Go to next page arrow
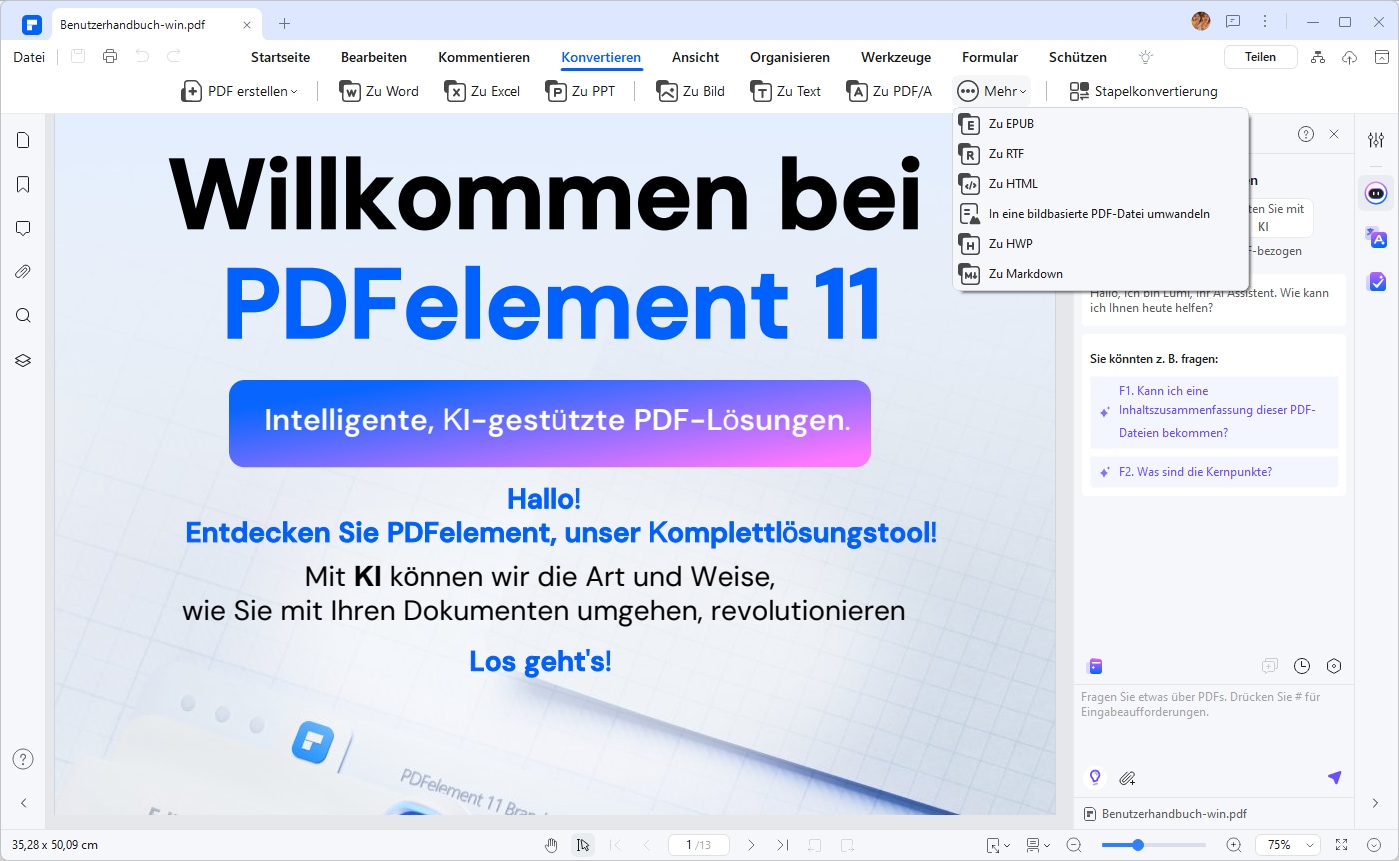 pos(751,845)
